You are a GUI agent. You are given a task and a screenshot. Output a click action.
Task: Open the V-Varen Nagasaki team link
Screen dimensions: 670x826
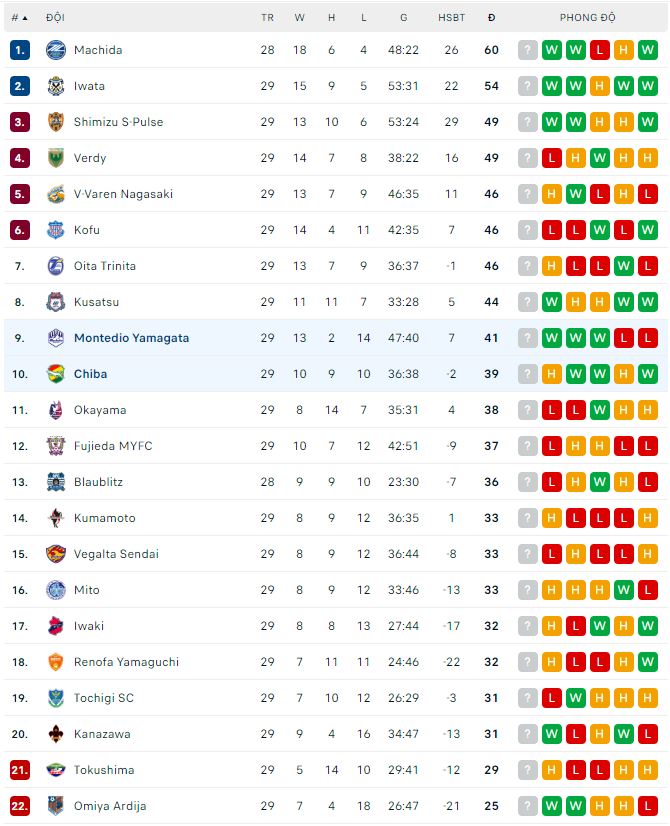123,194
